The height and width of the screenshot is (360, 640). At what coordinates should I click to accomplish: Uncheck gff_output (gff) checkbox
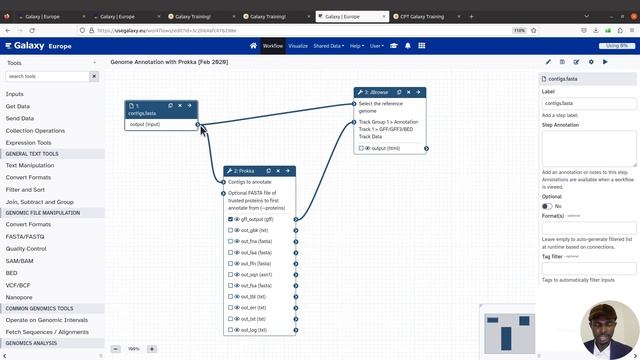230,219
